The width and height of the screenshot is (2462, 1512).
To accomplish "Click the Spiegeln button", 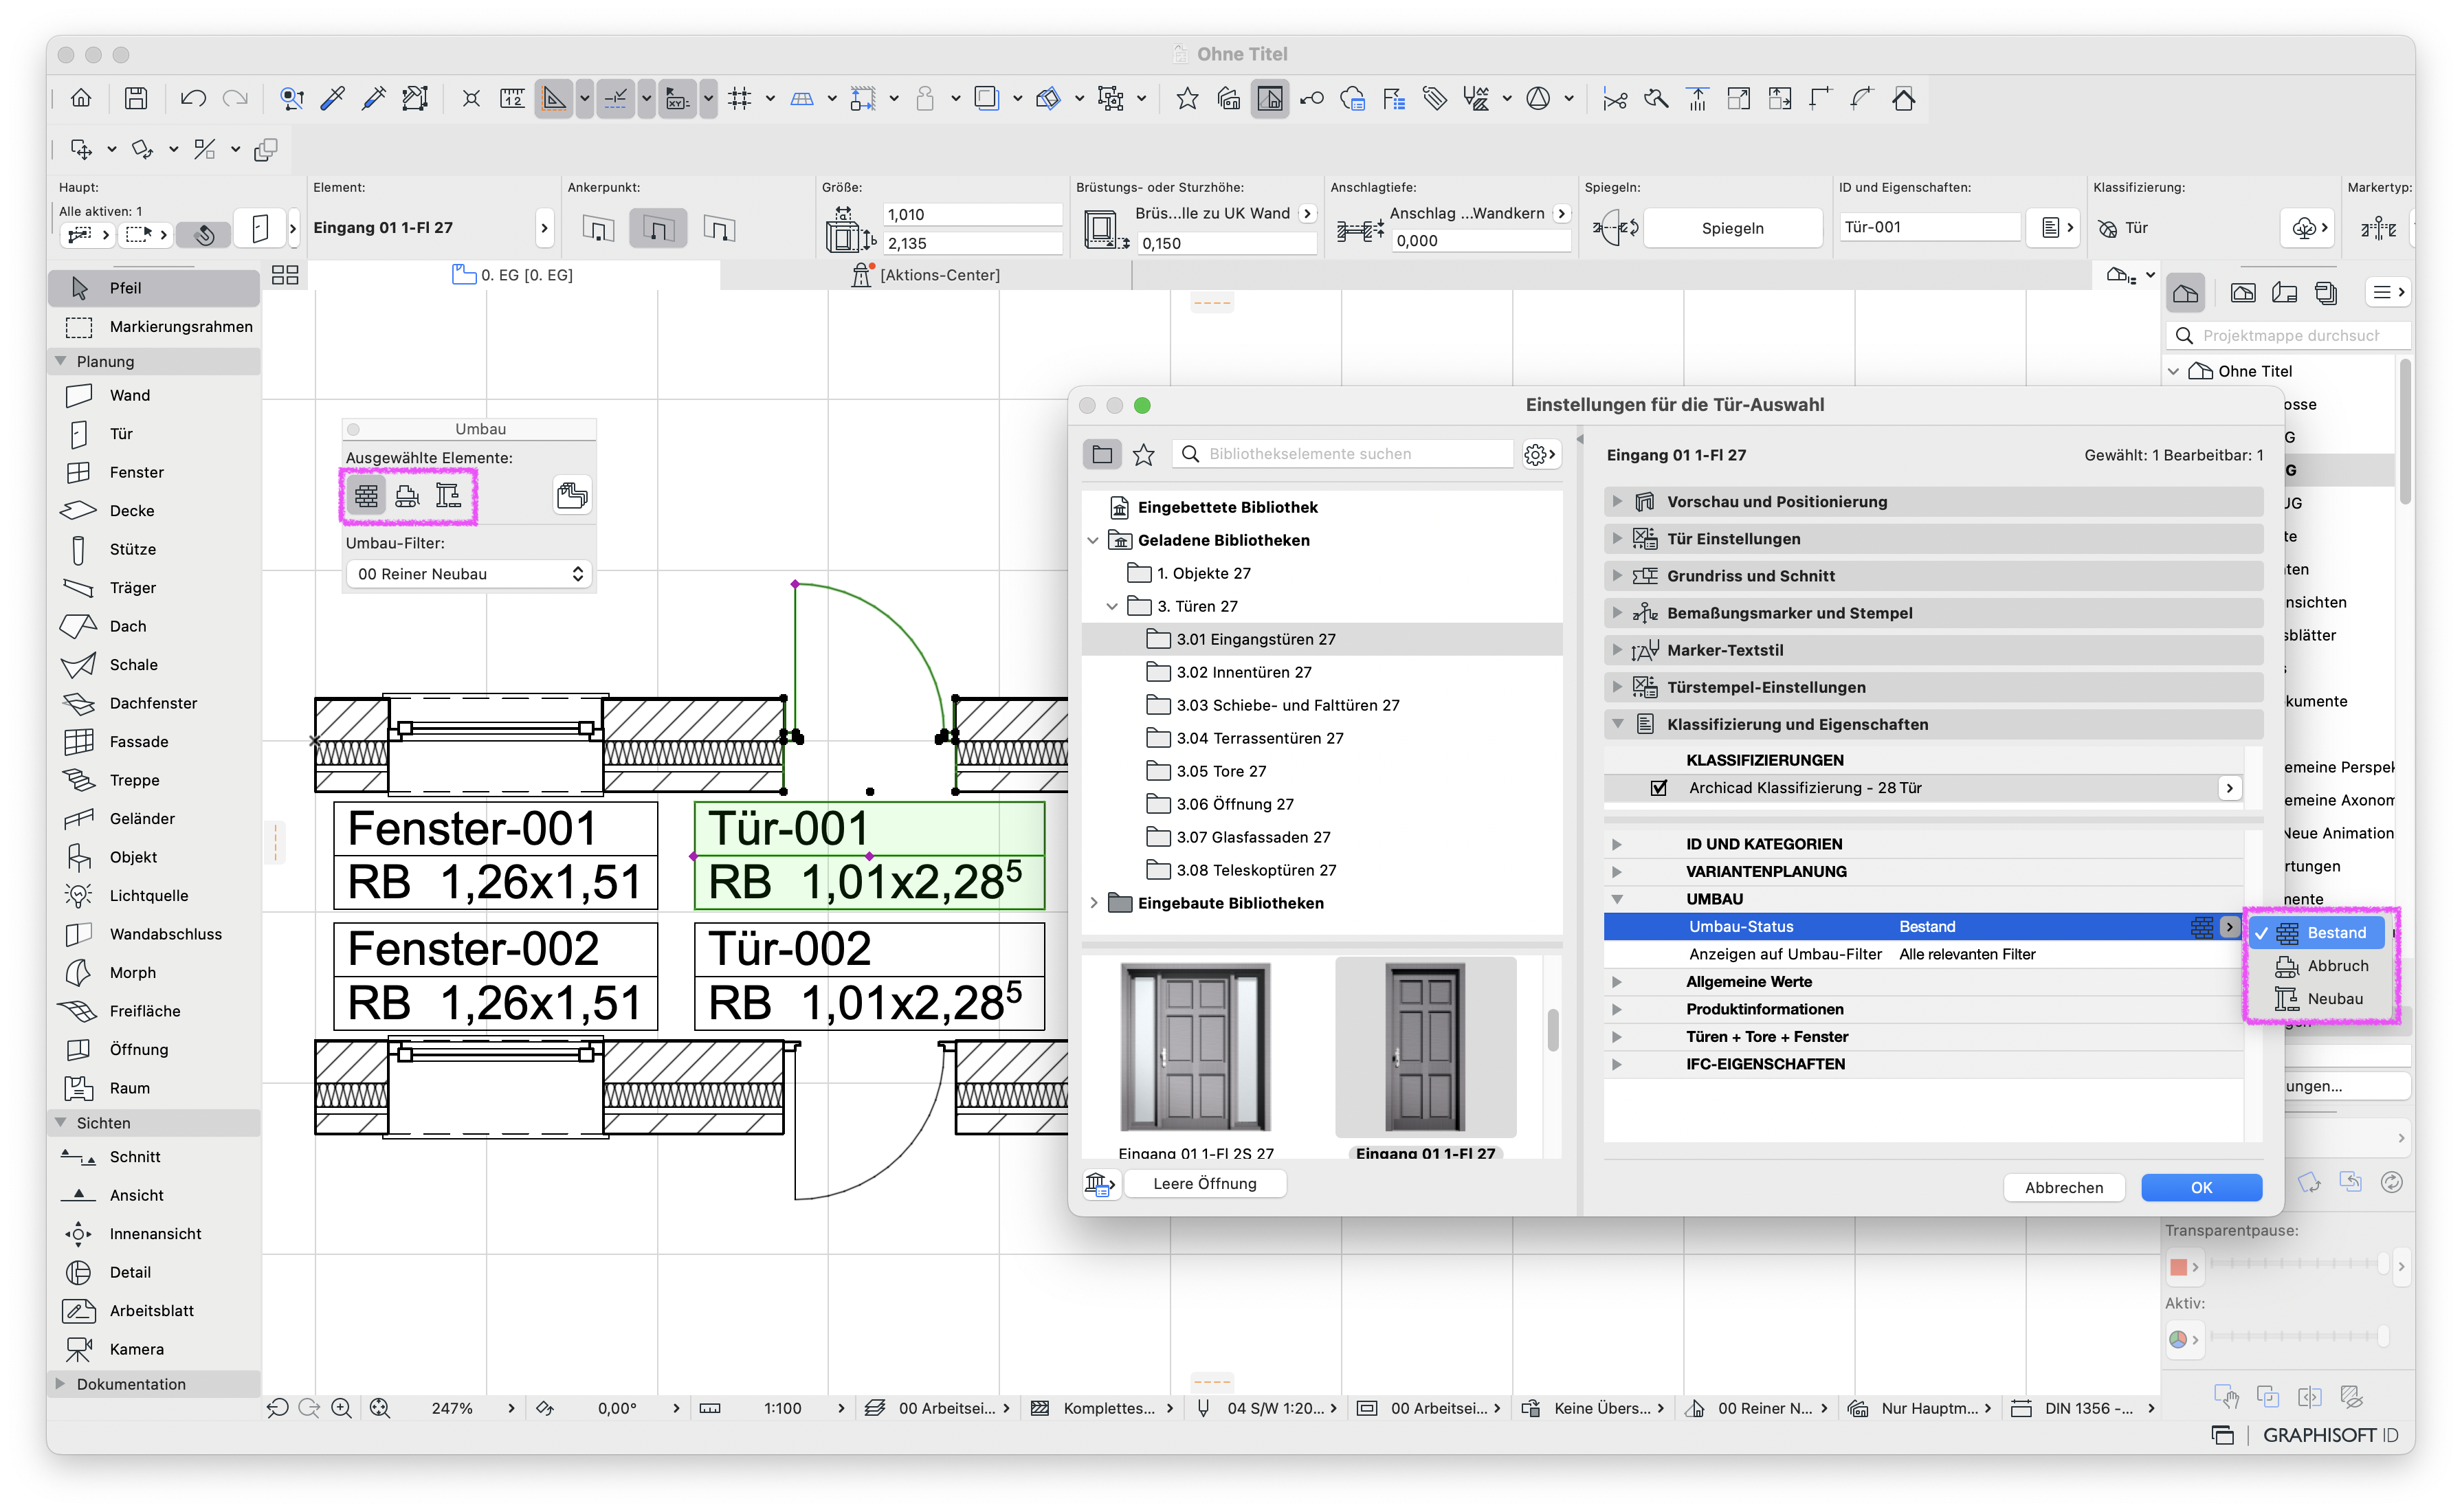I will pyautogui.click(x=1732, y=228).
